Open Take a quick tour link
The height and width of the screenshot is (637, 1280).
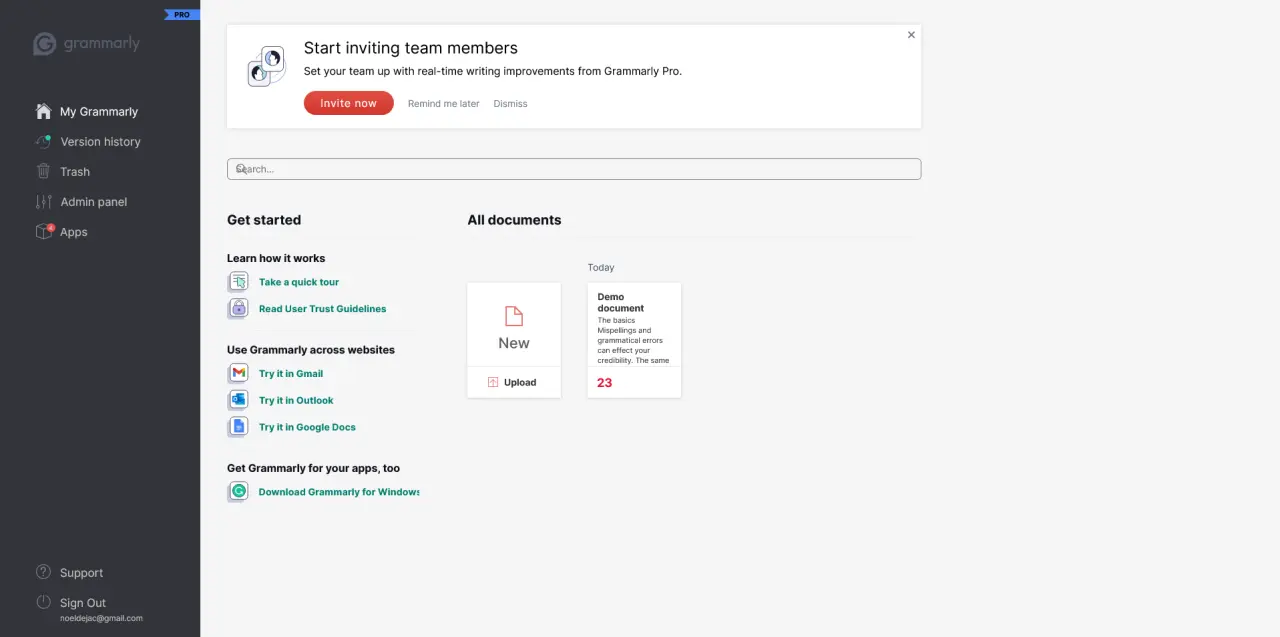(299, 282)
